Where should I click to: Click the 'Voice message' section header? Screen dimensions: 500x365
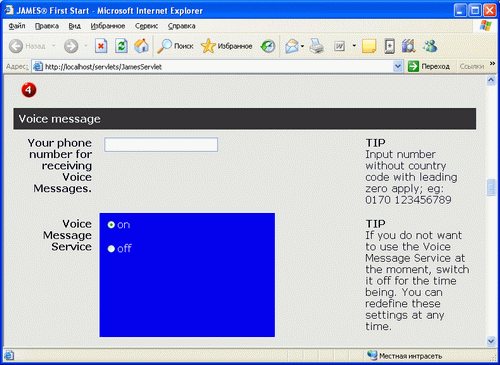tap(245, 119)
